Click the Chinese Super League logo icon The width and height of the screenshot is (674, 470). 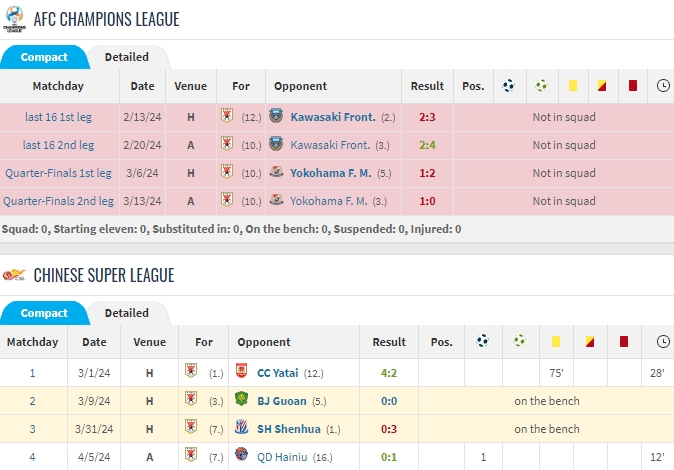coord(14,274)
